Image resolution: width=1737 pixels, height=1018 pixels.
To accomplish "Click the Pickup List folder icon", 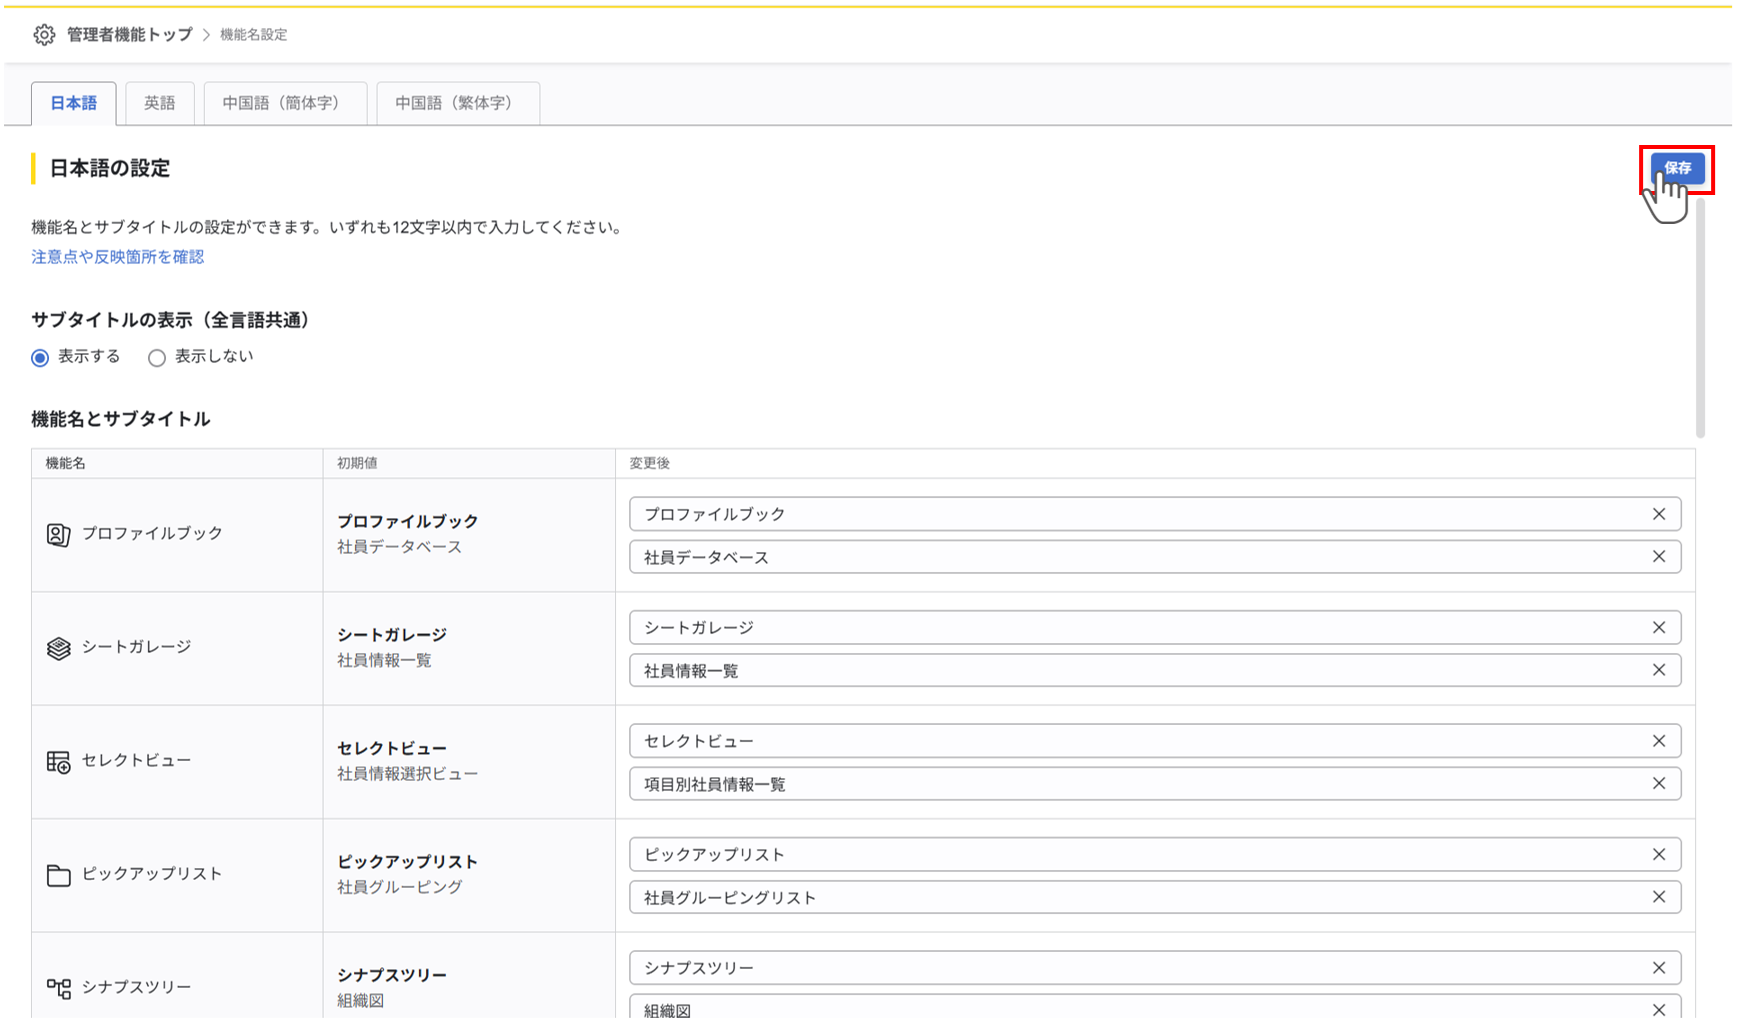I will point(58,875).
